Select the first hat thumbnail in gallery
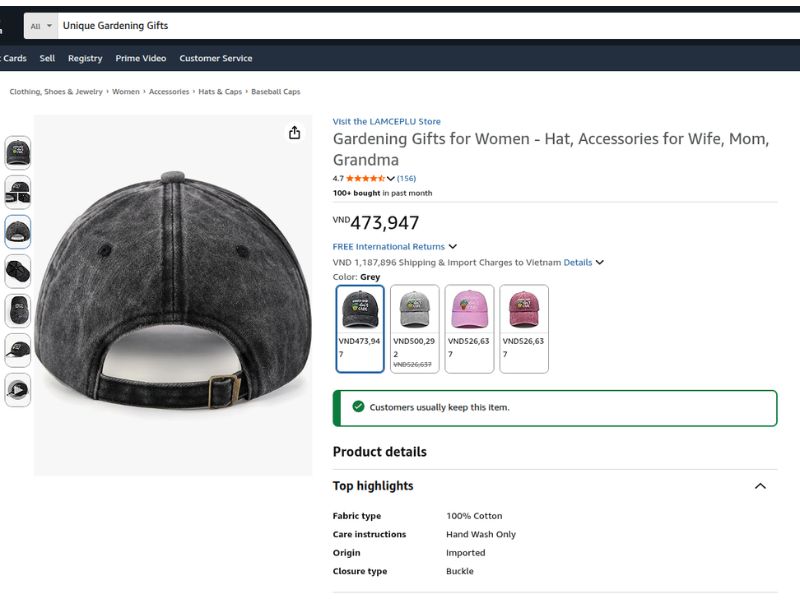 coord(18,153)
